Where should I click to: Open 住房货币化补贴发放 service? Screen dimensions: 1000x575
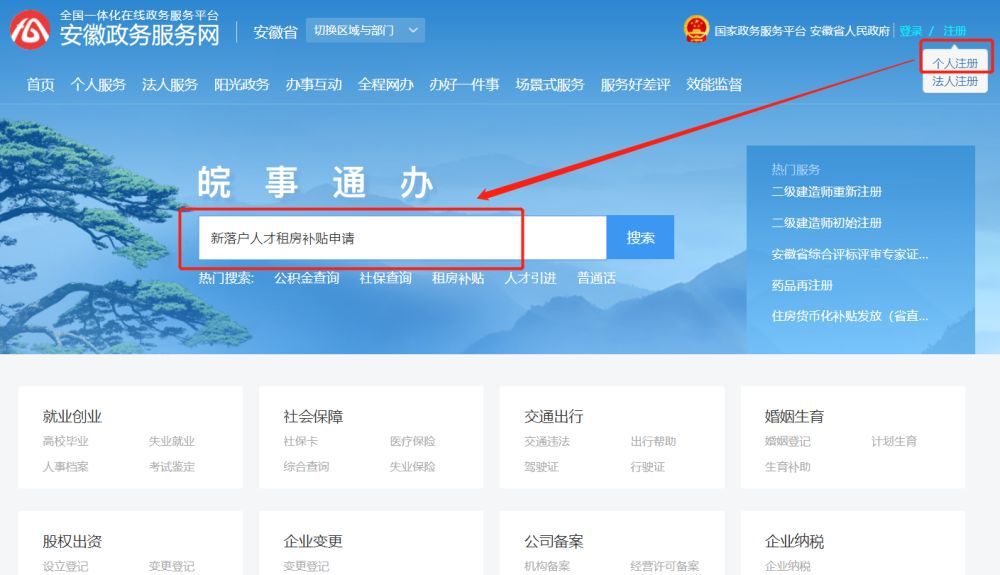click(849, 316)
